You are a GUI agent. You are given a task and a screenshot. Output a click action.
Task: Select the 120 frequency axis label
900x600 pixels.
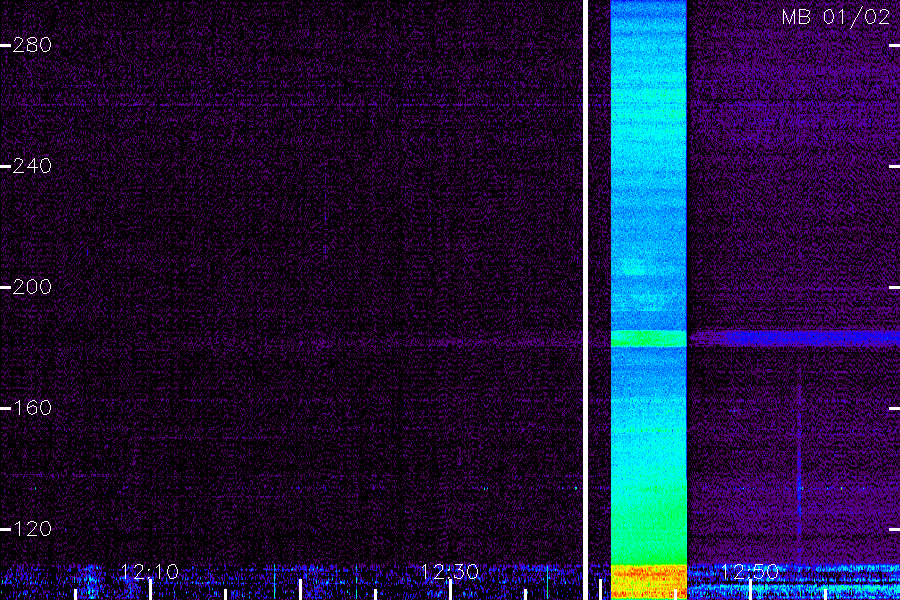coord(32,529)
